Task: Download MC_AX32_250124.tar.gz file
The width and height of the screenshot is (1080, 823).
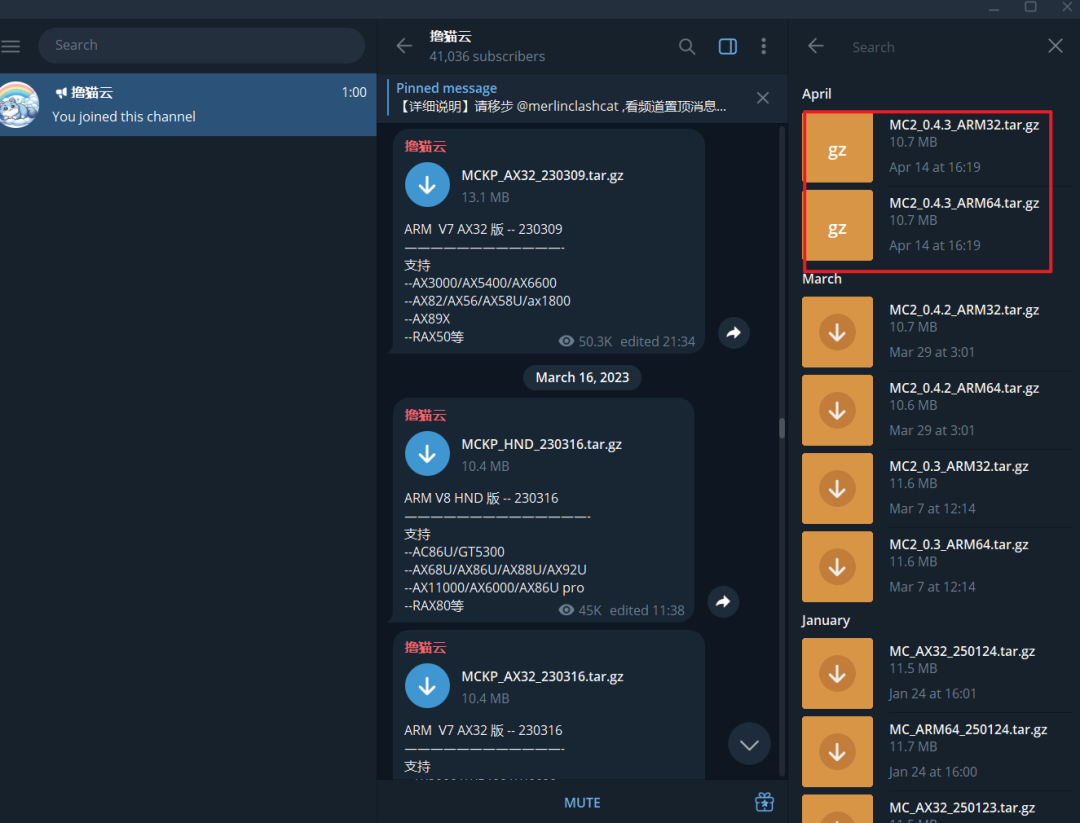Action: tap(837, 673)
